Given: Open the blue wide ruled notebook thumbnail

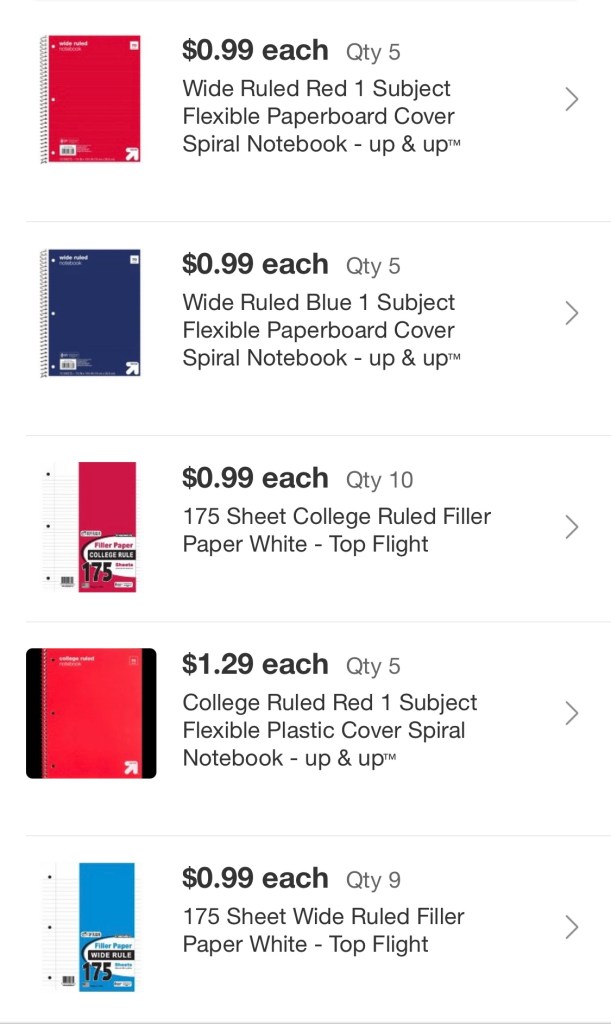Looking at the screenshot, I should point(90,313).
